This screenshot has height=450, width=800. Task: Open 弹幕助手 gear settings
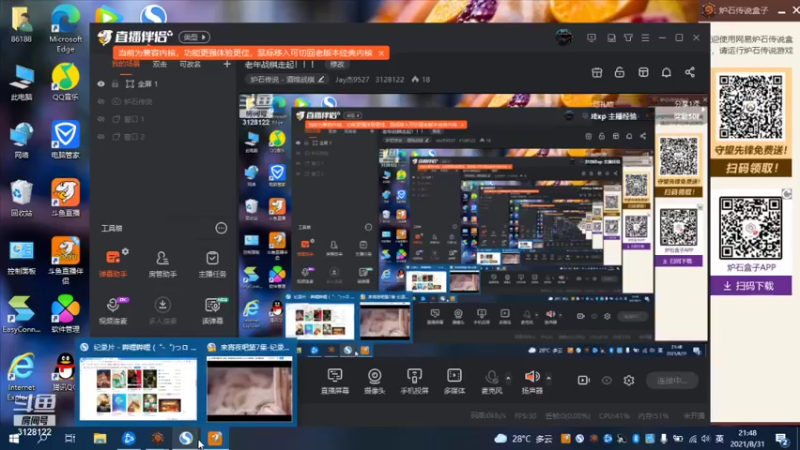point(126,252)
